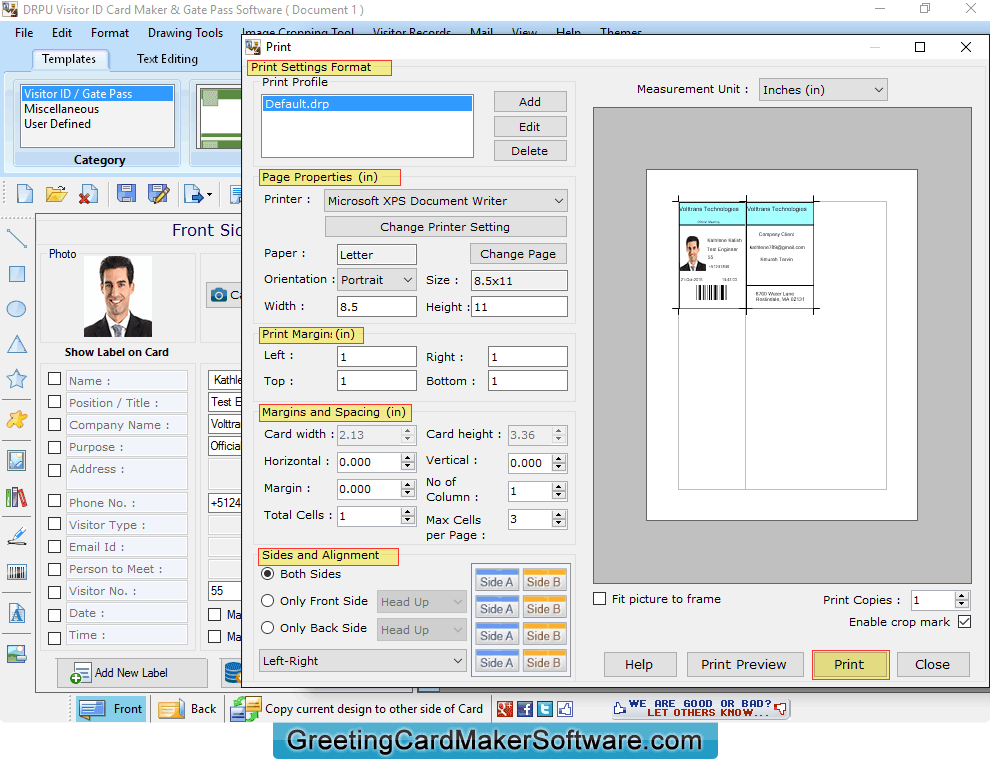
Task: Open the Drawing Tools menu
Action: coord(186,33)
